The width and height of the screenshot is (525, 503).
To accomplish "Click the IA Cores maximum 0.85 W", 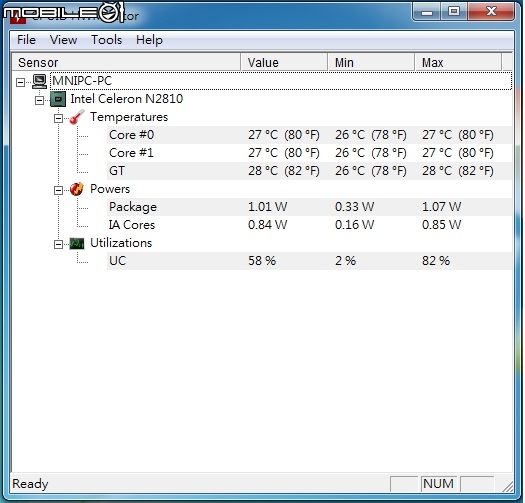I will coord(441,225).
